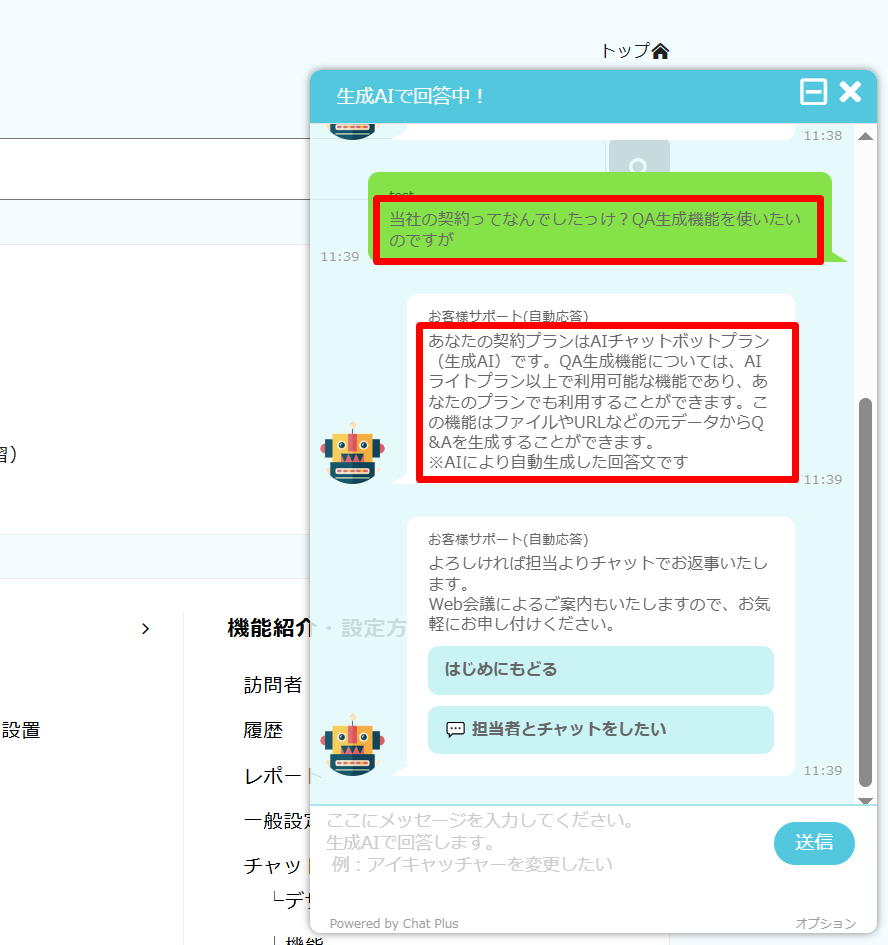This screenshot has height=945, width=888.
Task: Select 担当者とチャットをしたい option
Action: coord(600,730)
